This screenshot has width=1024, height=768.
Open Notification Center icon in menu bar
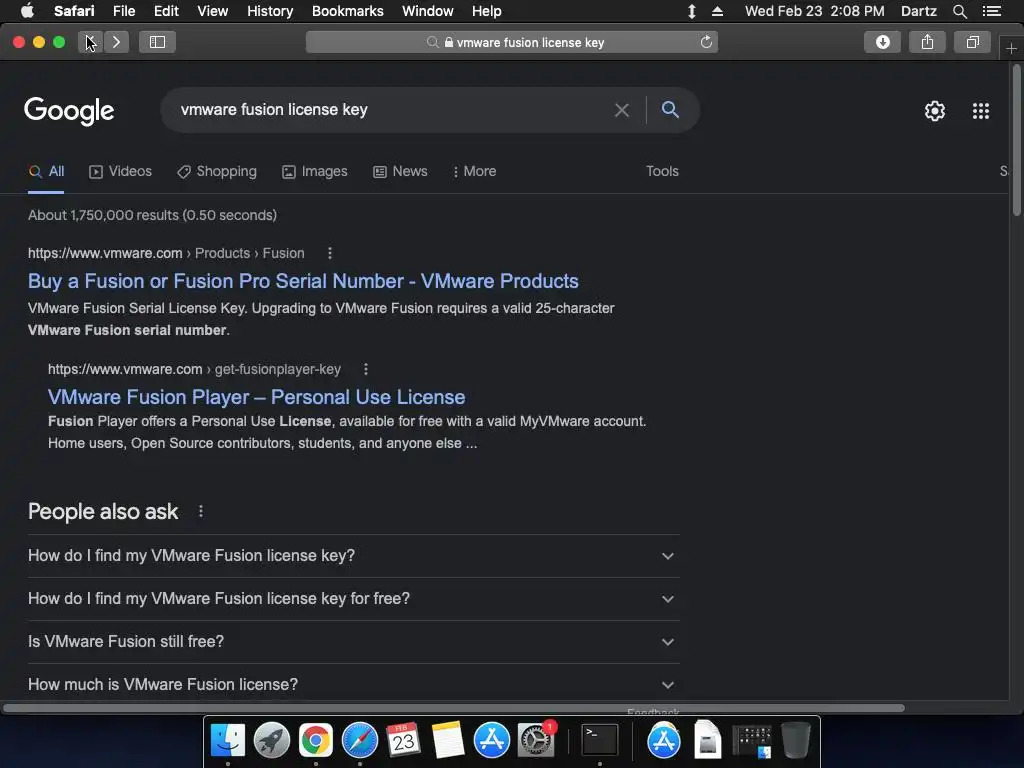pyautogui.click(x=991, y=11)
